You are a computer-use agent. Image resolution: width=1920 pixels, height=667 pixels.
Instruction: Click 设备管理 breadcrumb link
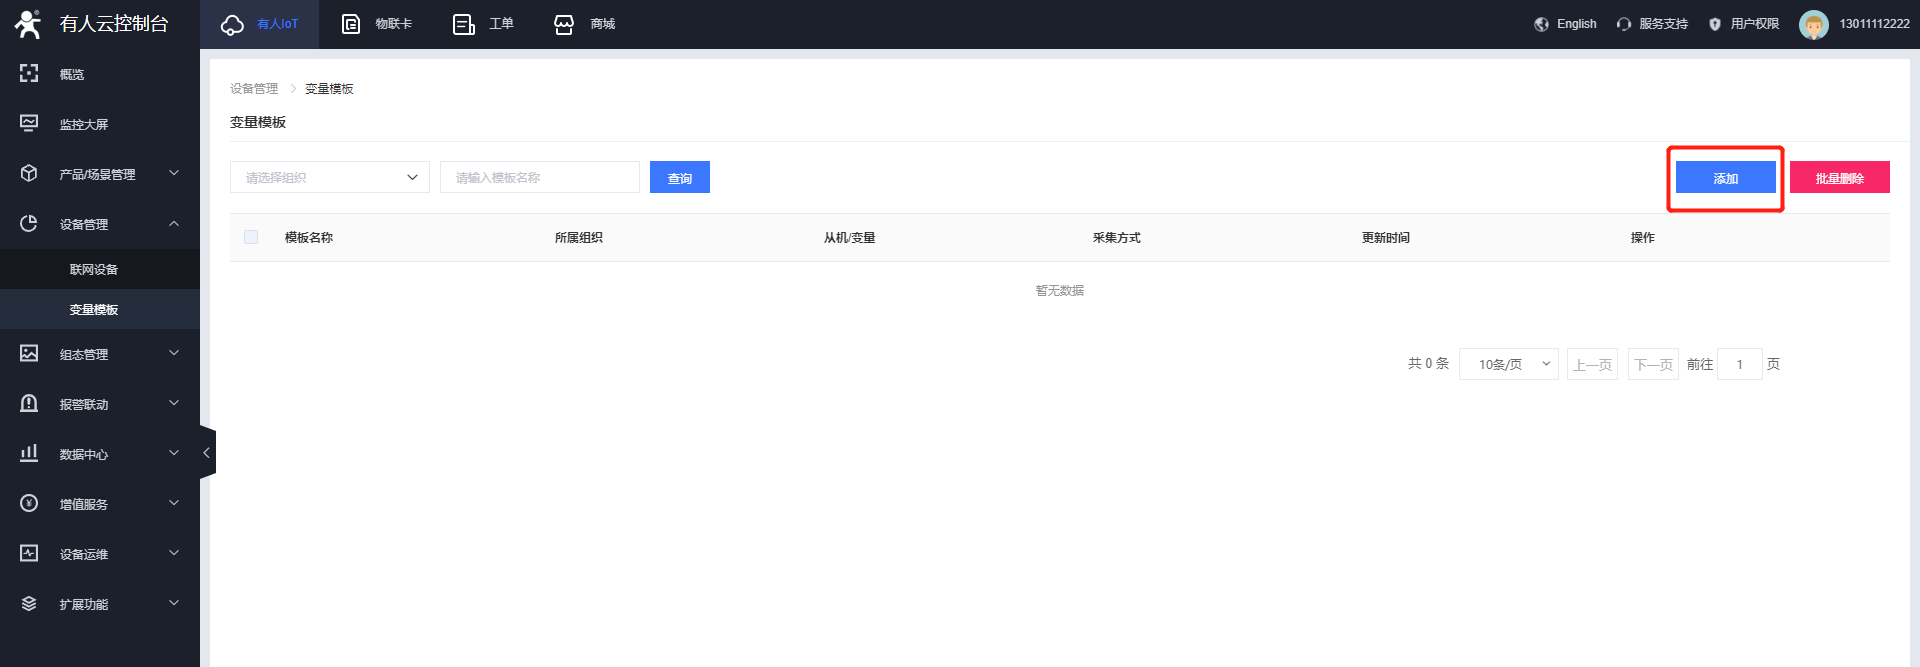coord(254,89)
